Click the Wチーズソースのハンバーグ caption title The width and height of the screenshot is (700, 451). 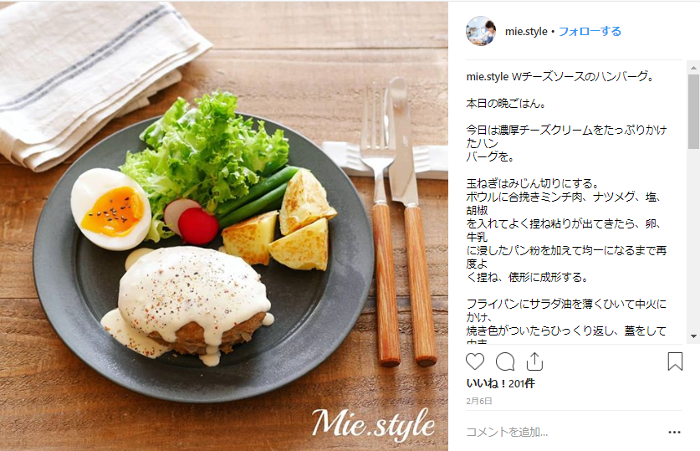(583, 76)
